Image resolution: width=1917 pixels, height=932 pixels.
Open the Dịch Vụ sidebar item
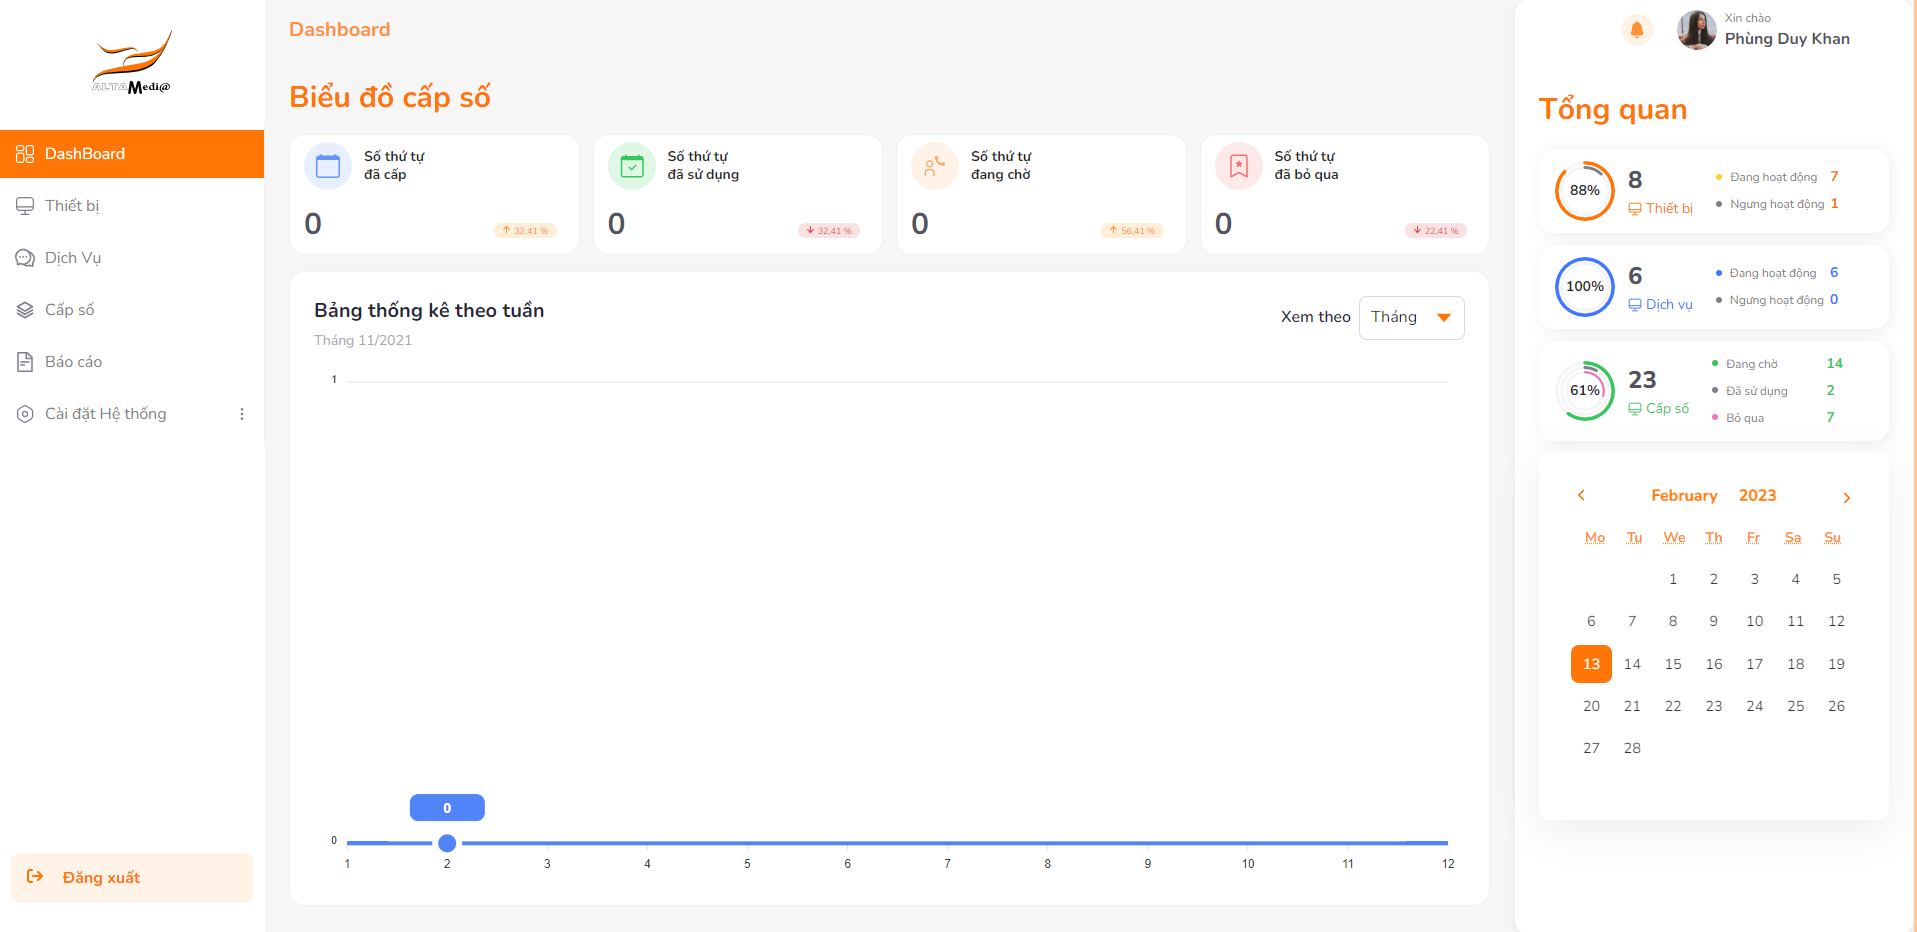[x=73, y=258]
